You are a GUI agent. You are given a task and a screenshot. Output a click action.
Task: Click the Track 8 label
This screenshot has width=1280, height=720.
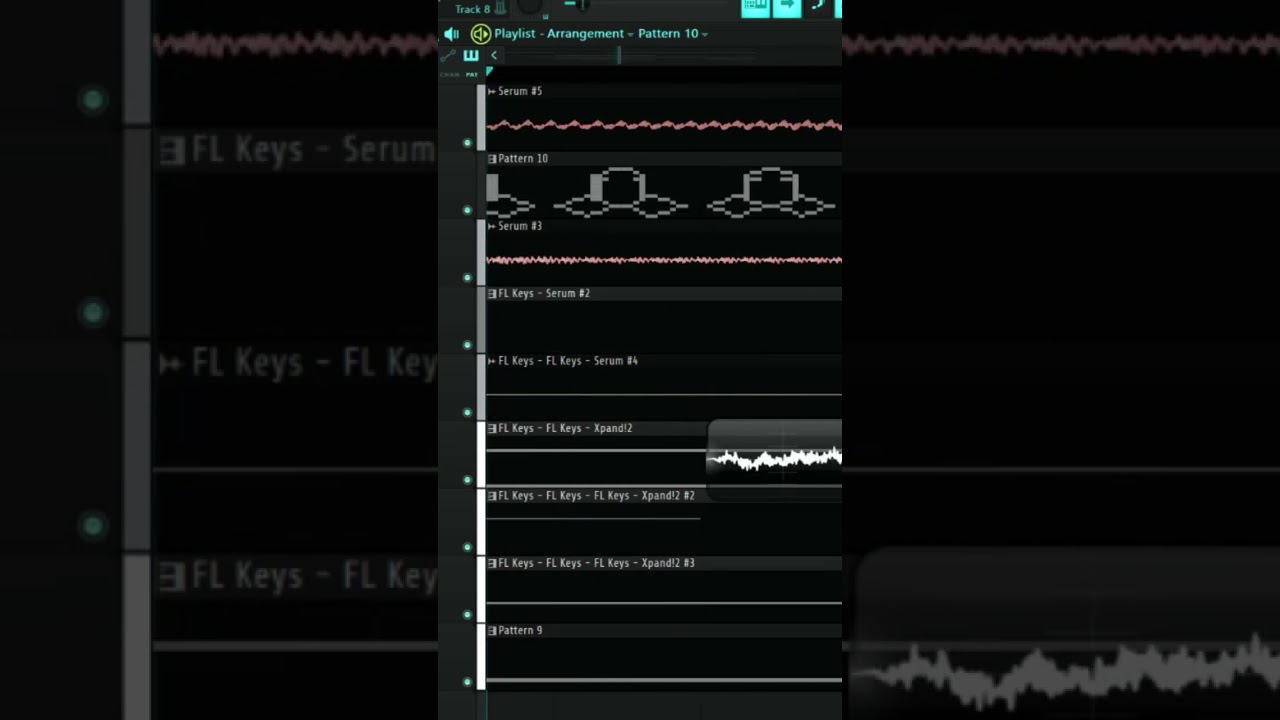coord(473,9)
